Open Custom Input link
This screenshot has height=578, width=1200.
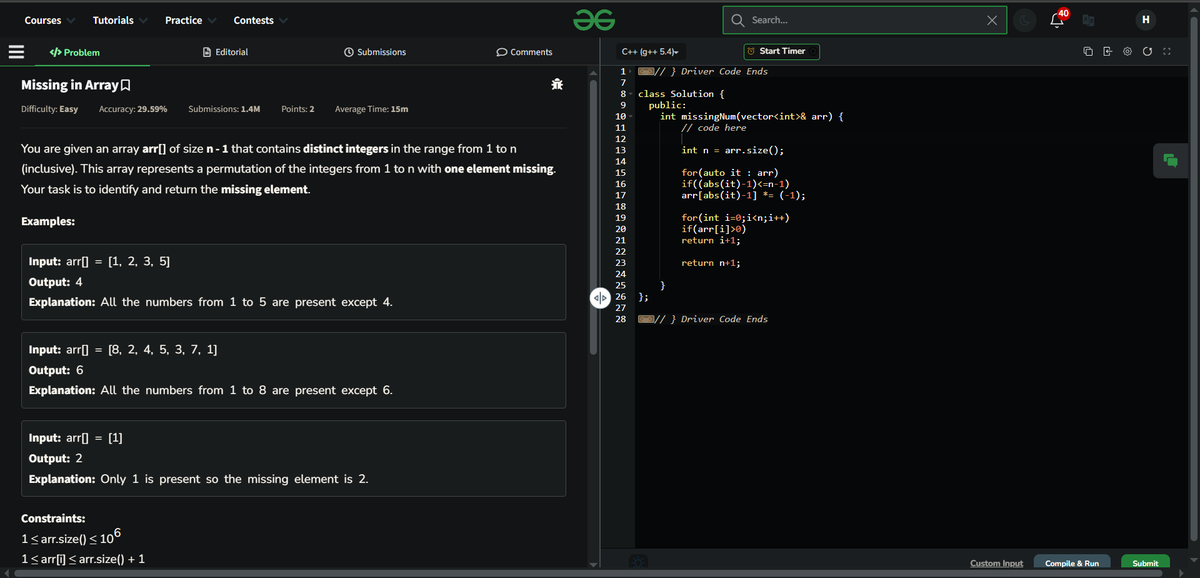click(997, 563)
